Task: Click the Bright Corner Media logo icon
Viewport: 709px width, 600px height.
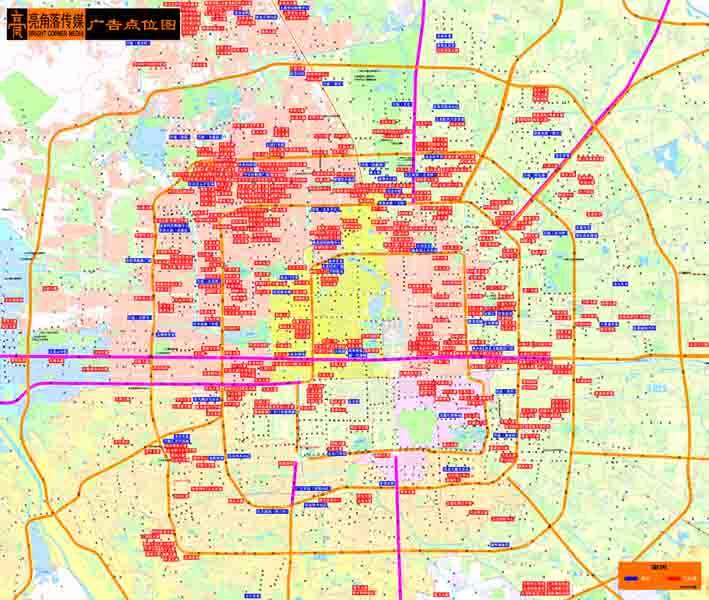Action: click(16, 25)
